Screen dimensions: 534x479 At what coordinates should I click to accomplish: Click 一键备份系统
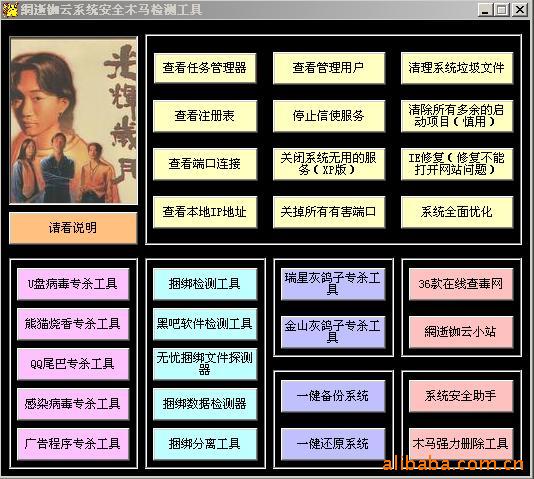click(x=333, y=396)
